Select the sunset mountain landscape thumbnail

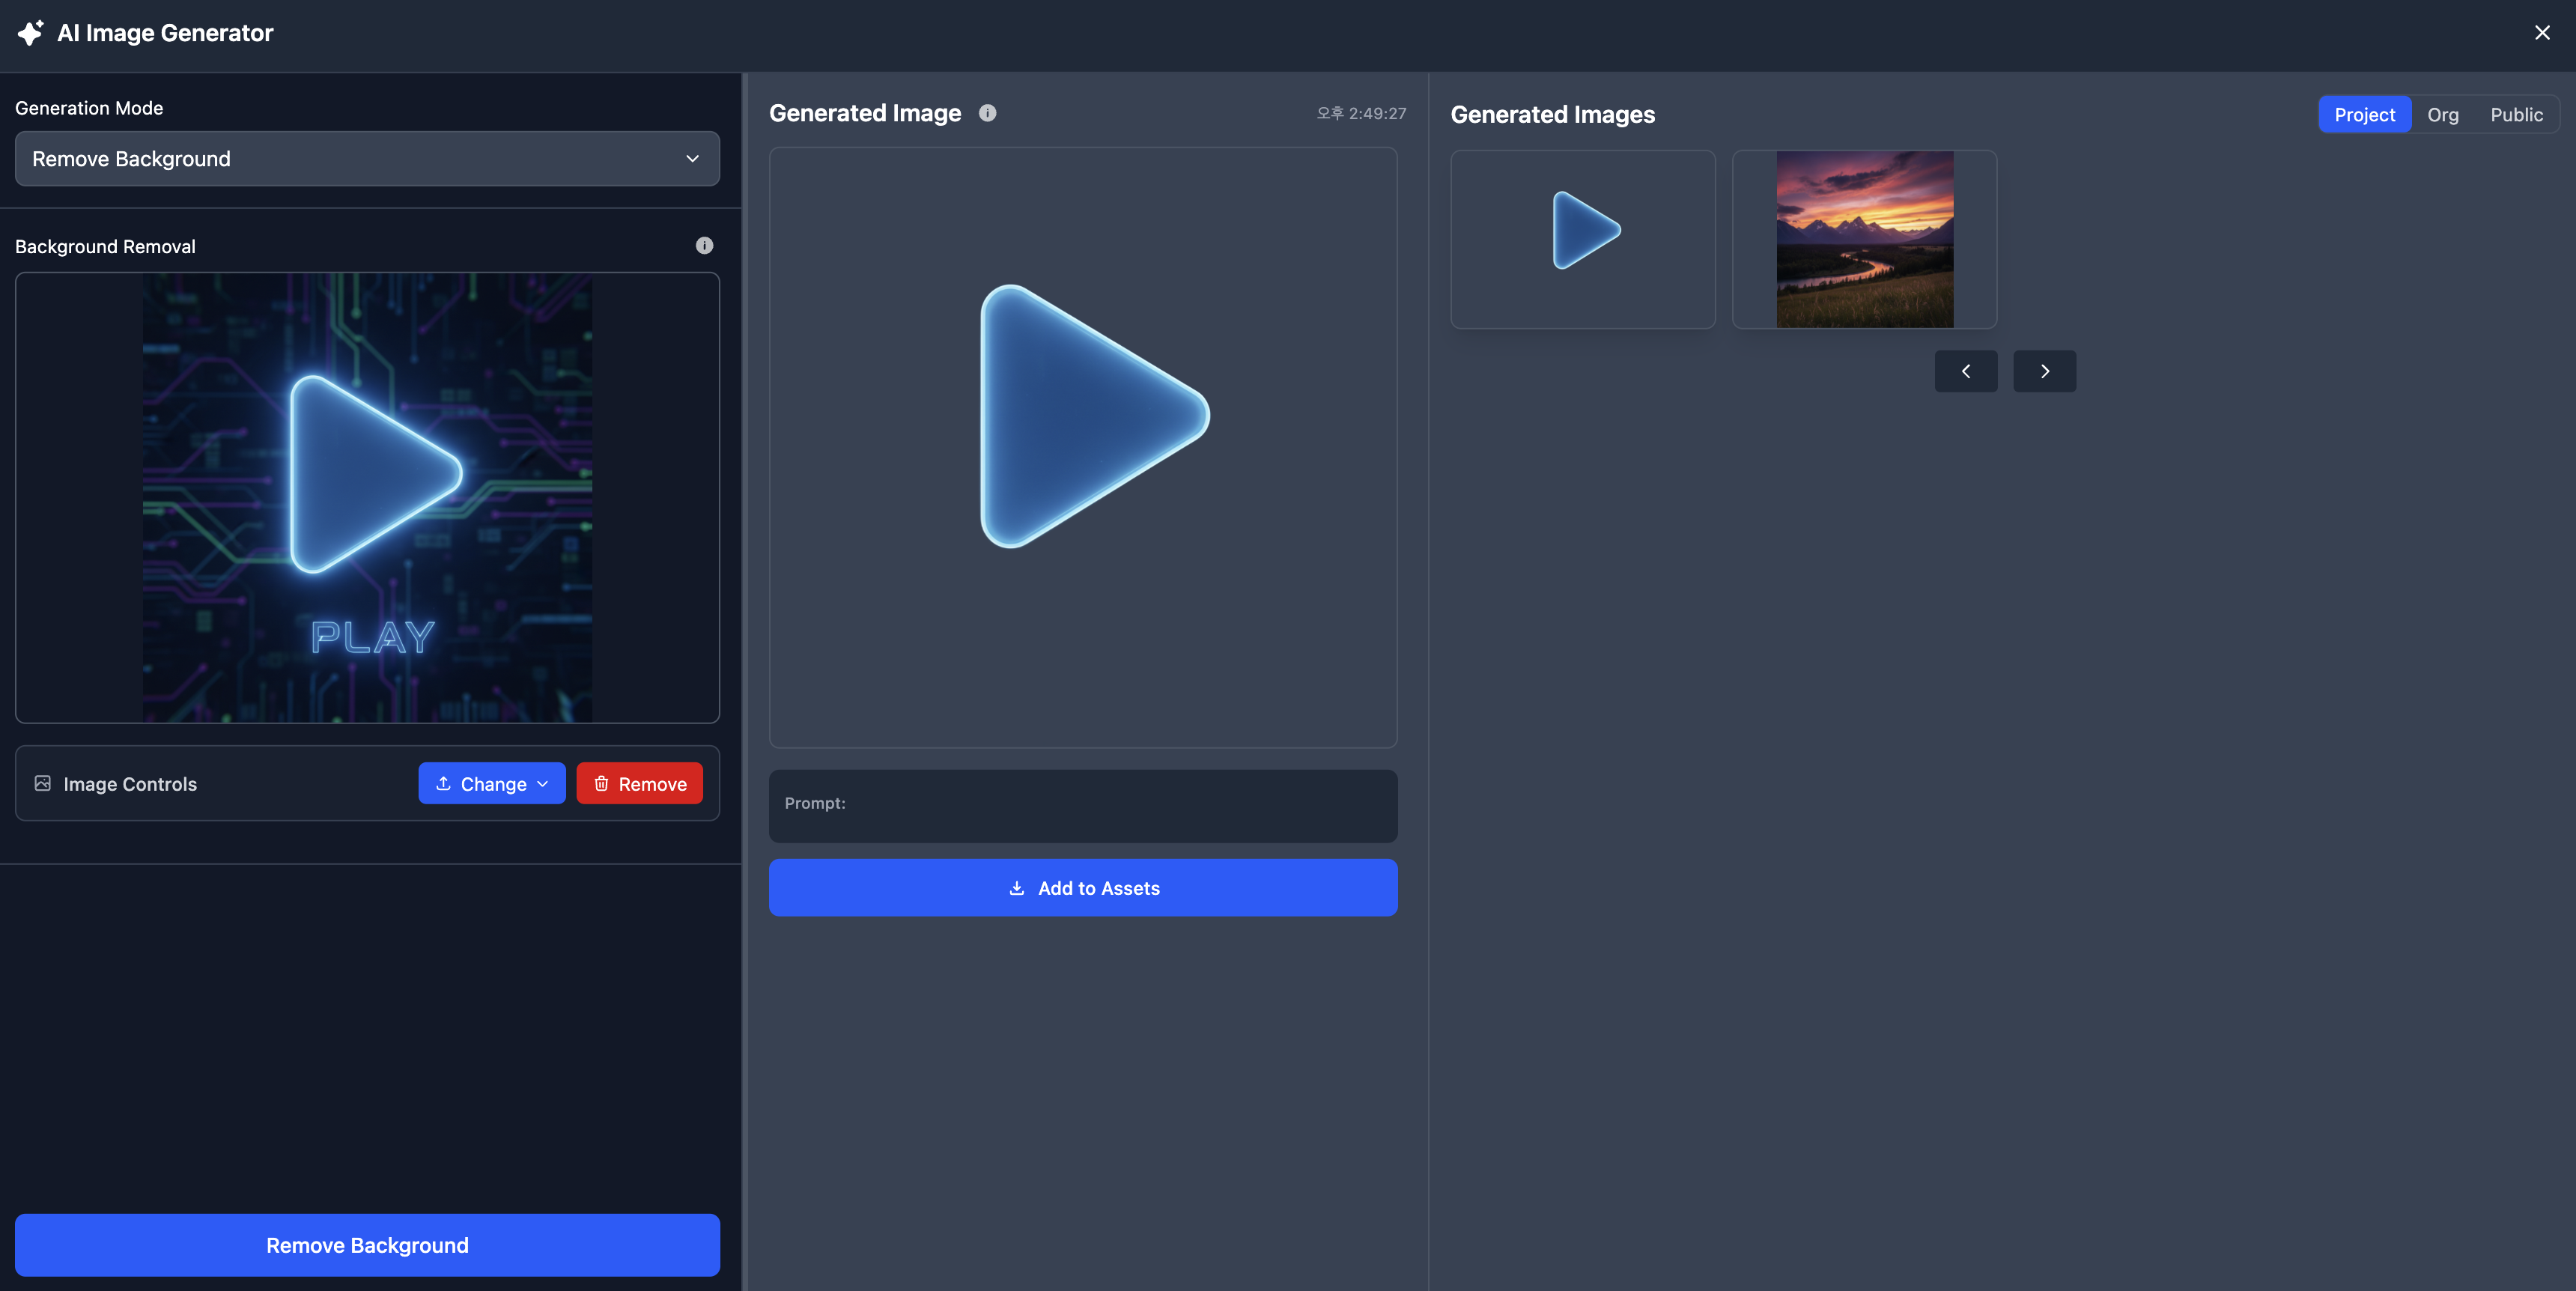pos(1864,239)
